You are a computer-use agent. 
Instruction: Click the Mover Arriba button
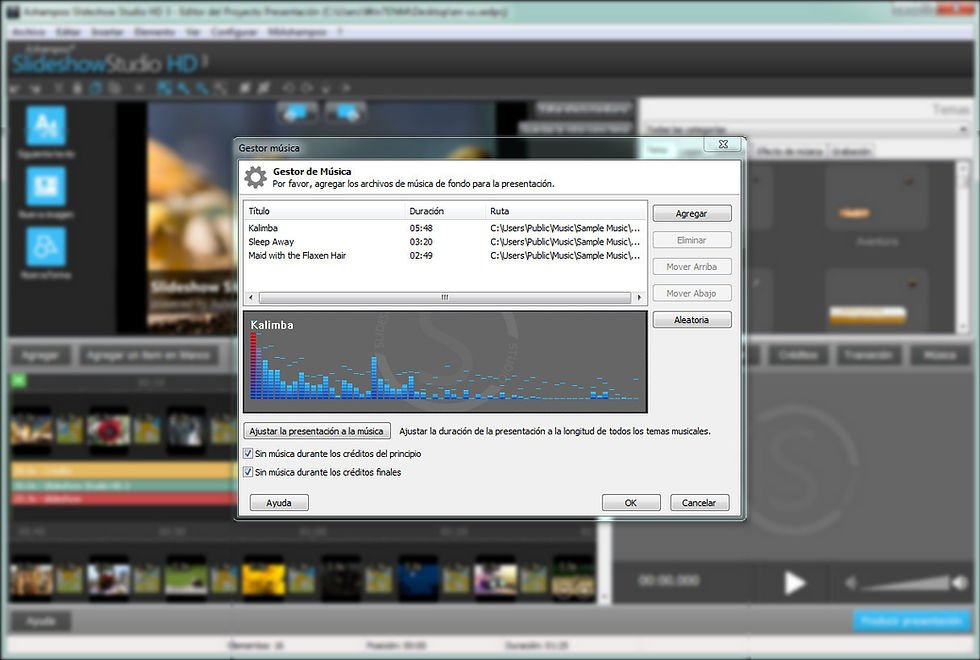click(691, 267)
